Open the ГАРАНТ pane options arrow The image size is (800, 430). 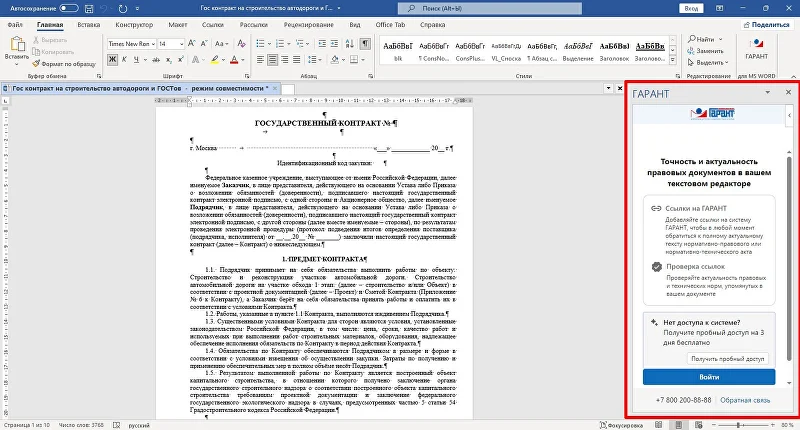(768, 92)
